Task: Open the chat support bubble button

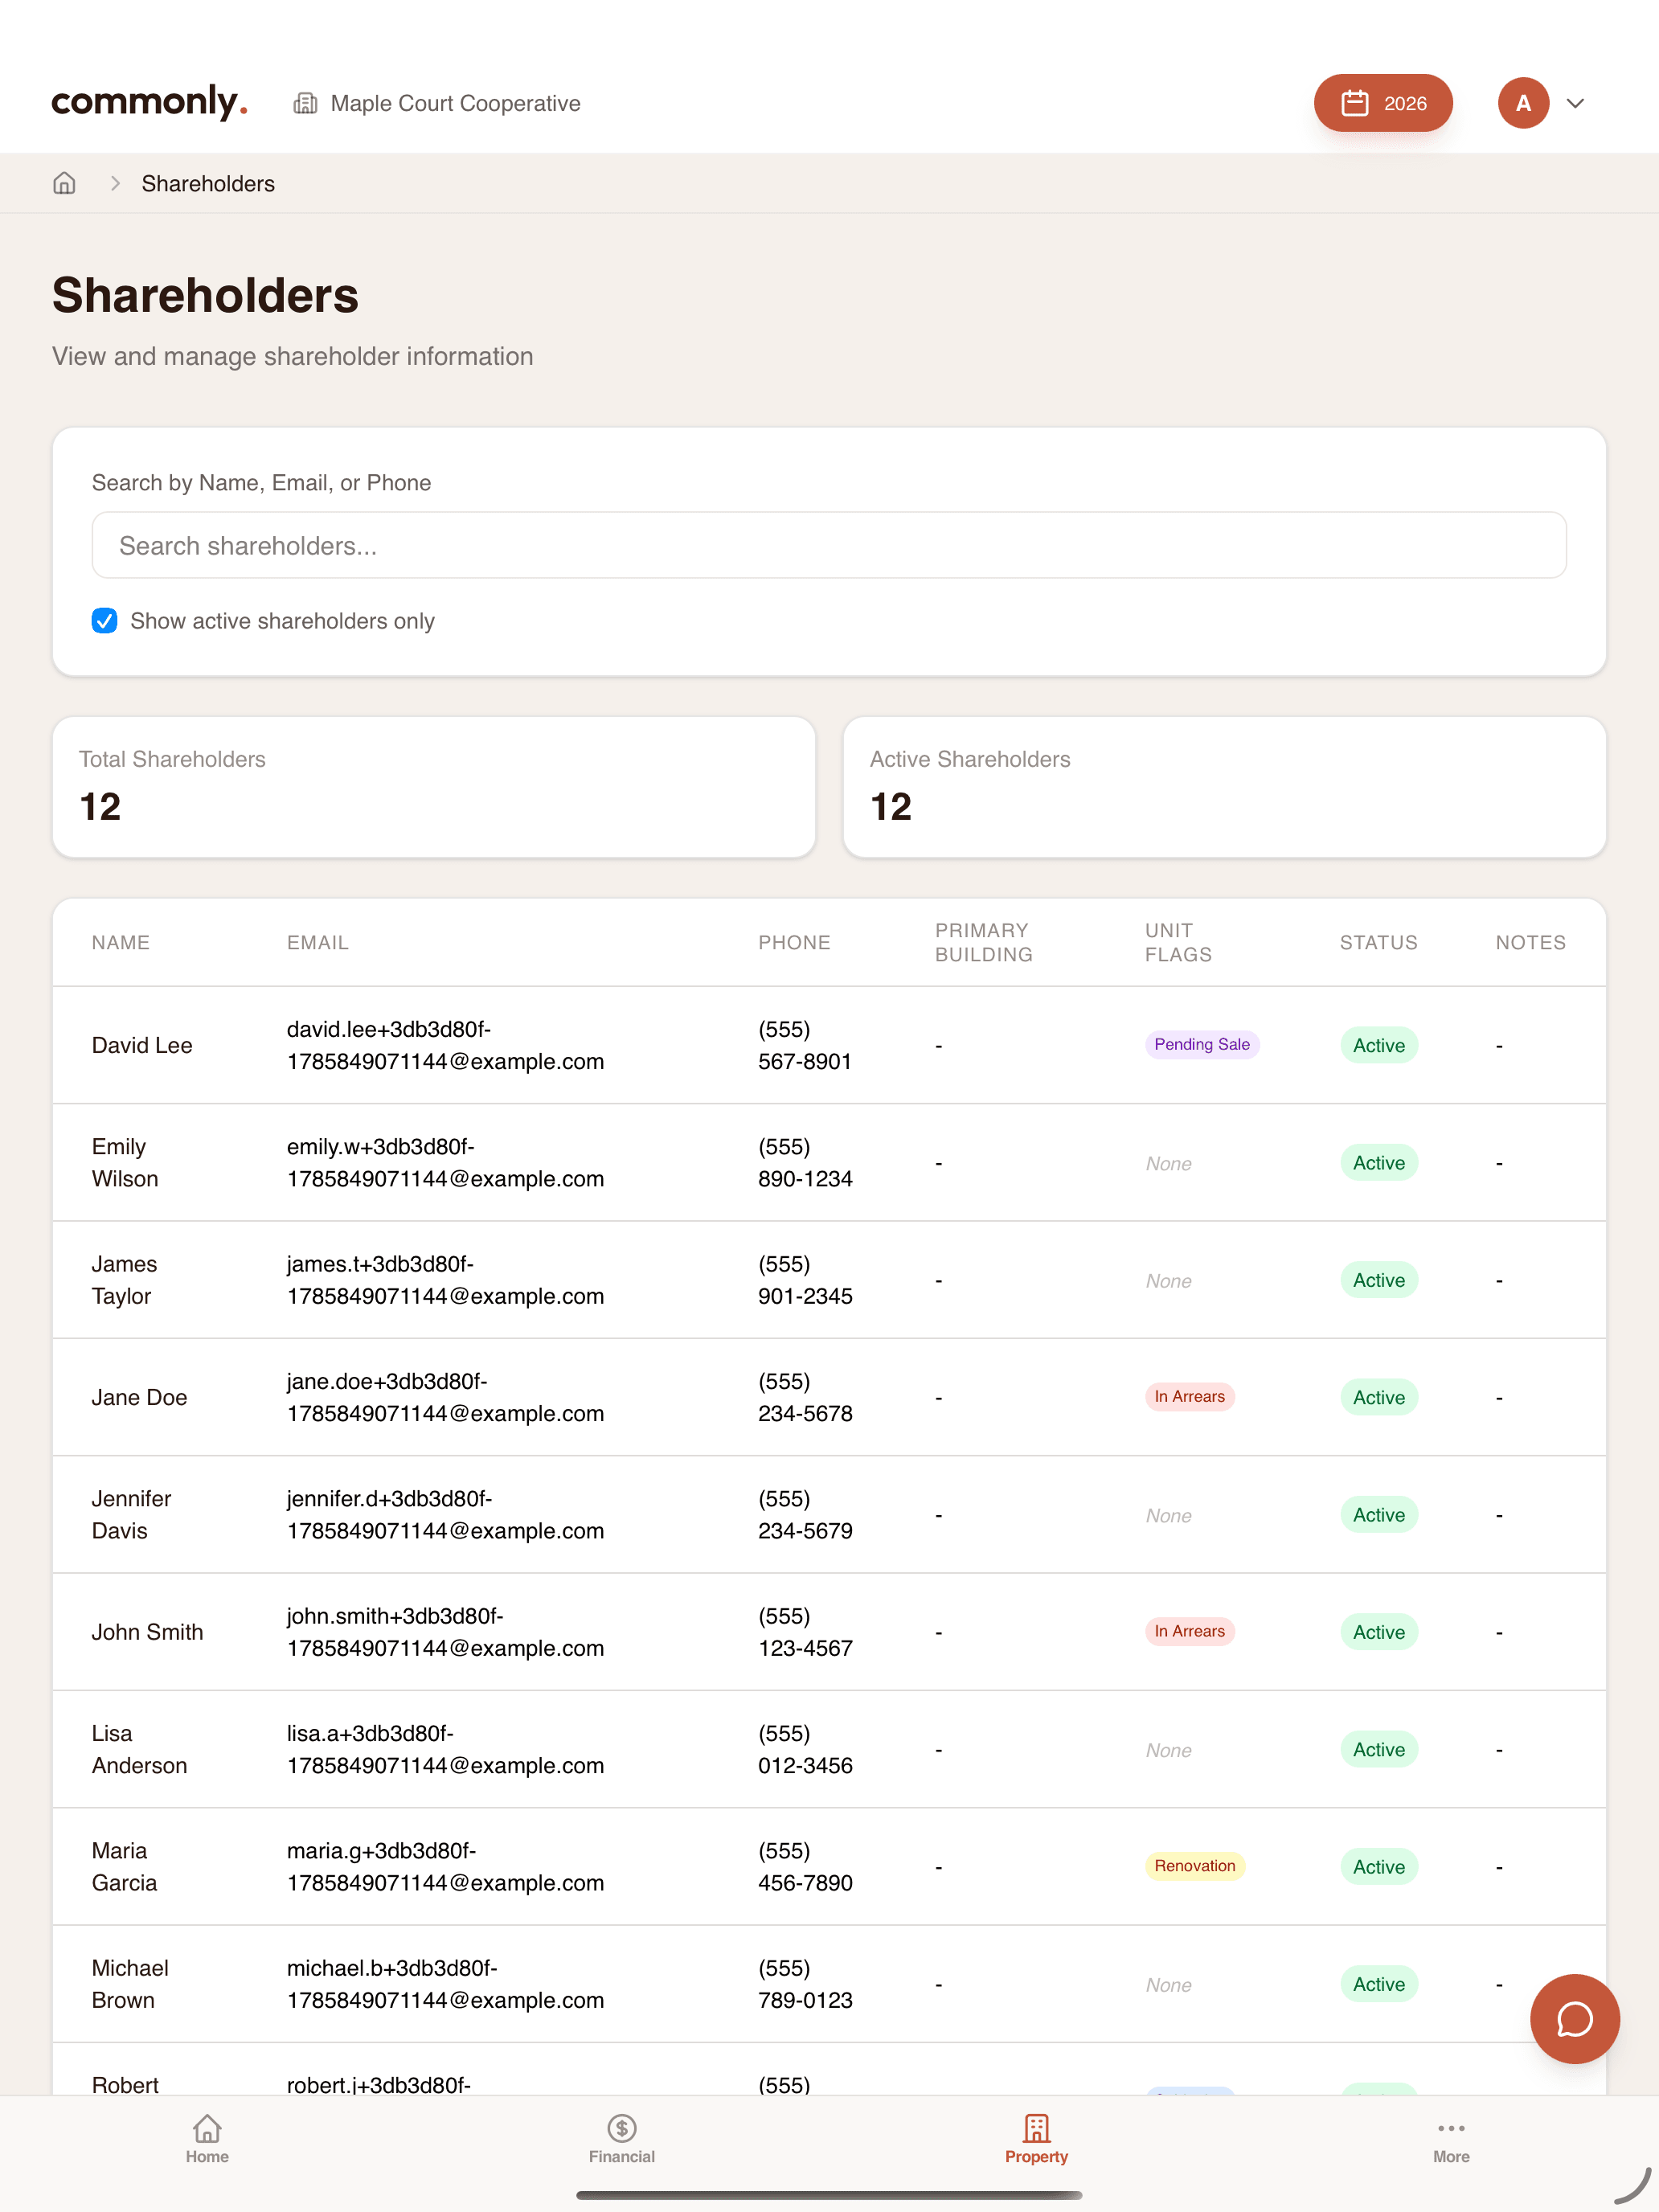Action: tap(1574, 2019)
